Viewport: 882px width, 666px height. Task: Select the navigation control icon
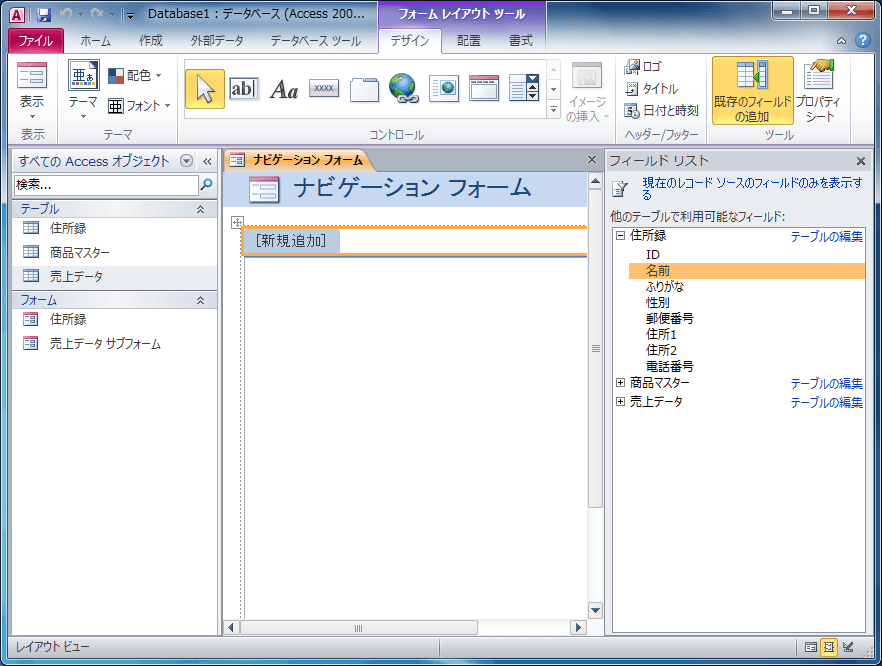(484, 88)
